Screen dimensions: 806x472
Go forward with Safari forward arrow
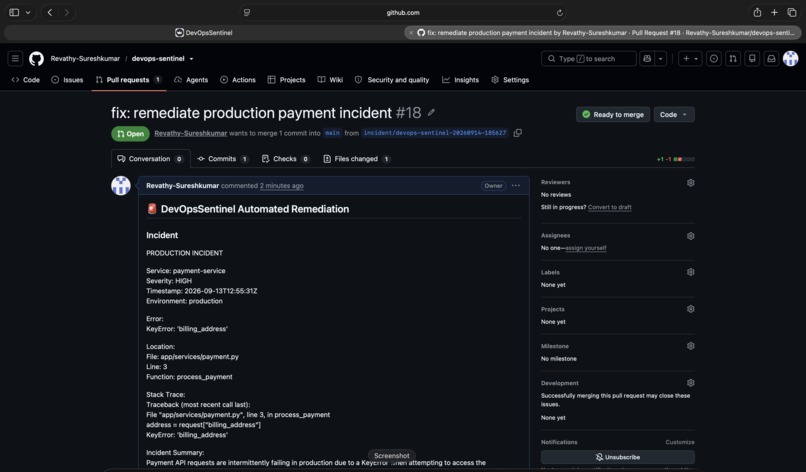[x=67, y=12]
